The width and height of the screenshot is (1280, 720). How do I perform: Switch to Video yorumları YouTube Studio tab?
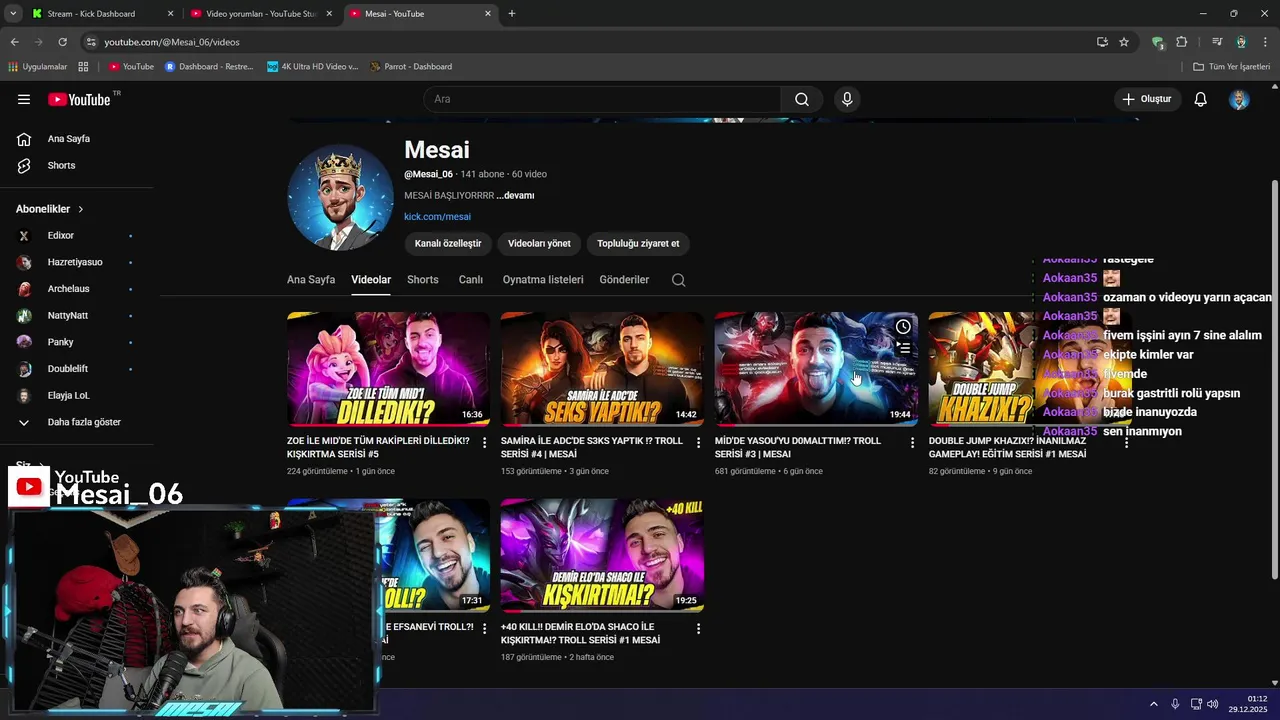[260, 14]
